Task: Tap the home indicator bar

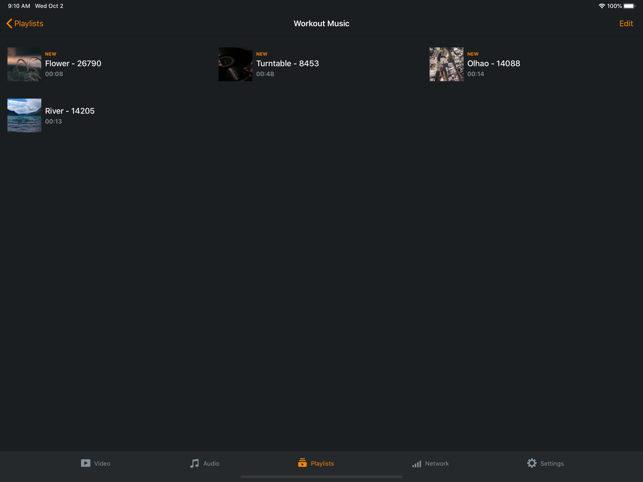Action: [322, 477]
